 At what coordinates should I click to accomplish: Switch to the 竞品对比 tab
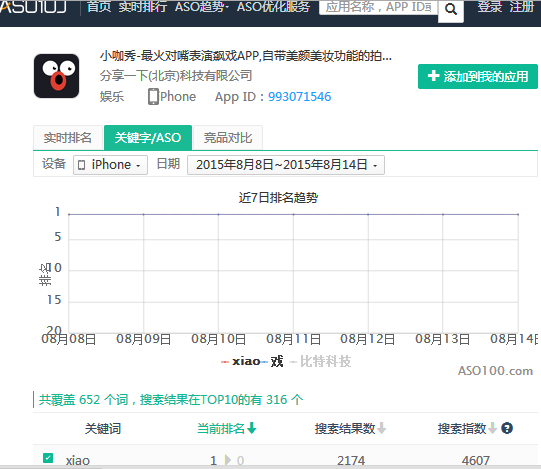point(228,138)
